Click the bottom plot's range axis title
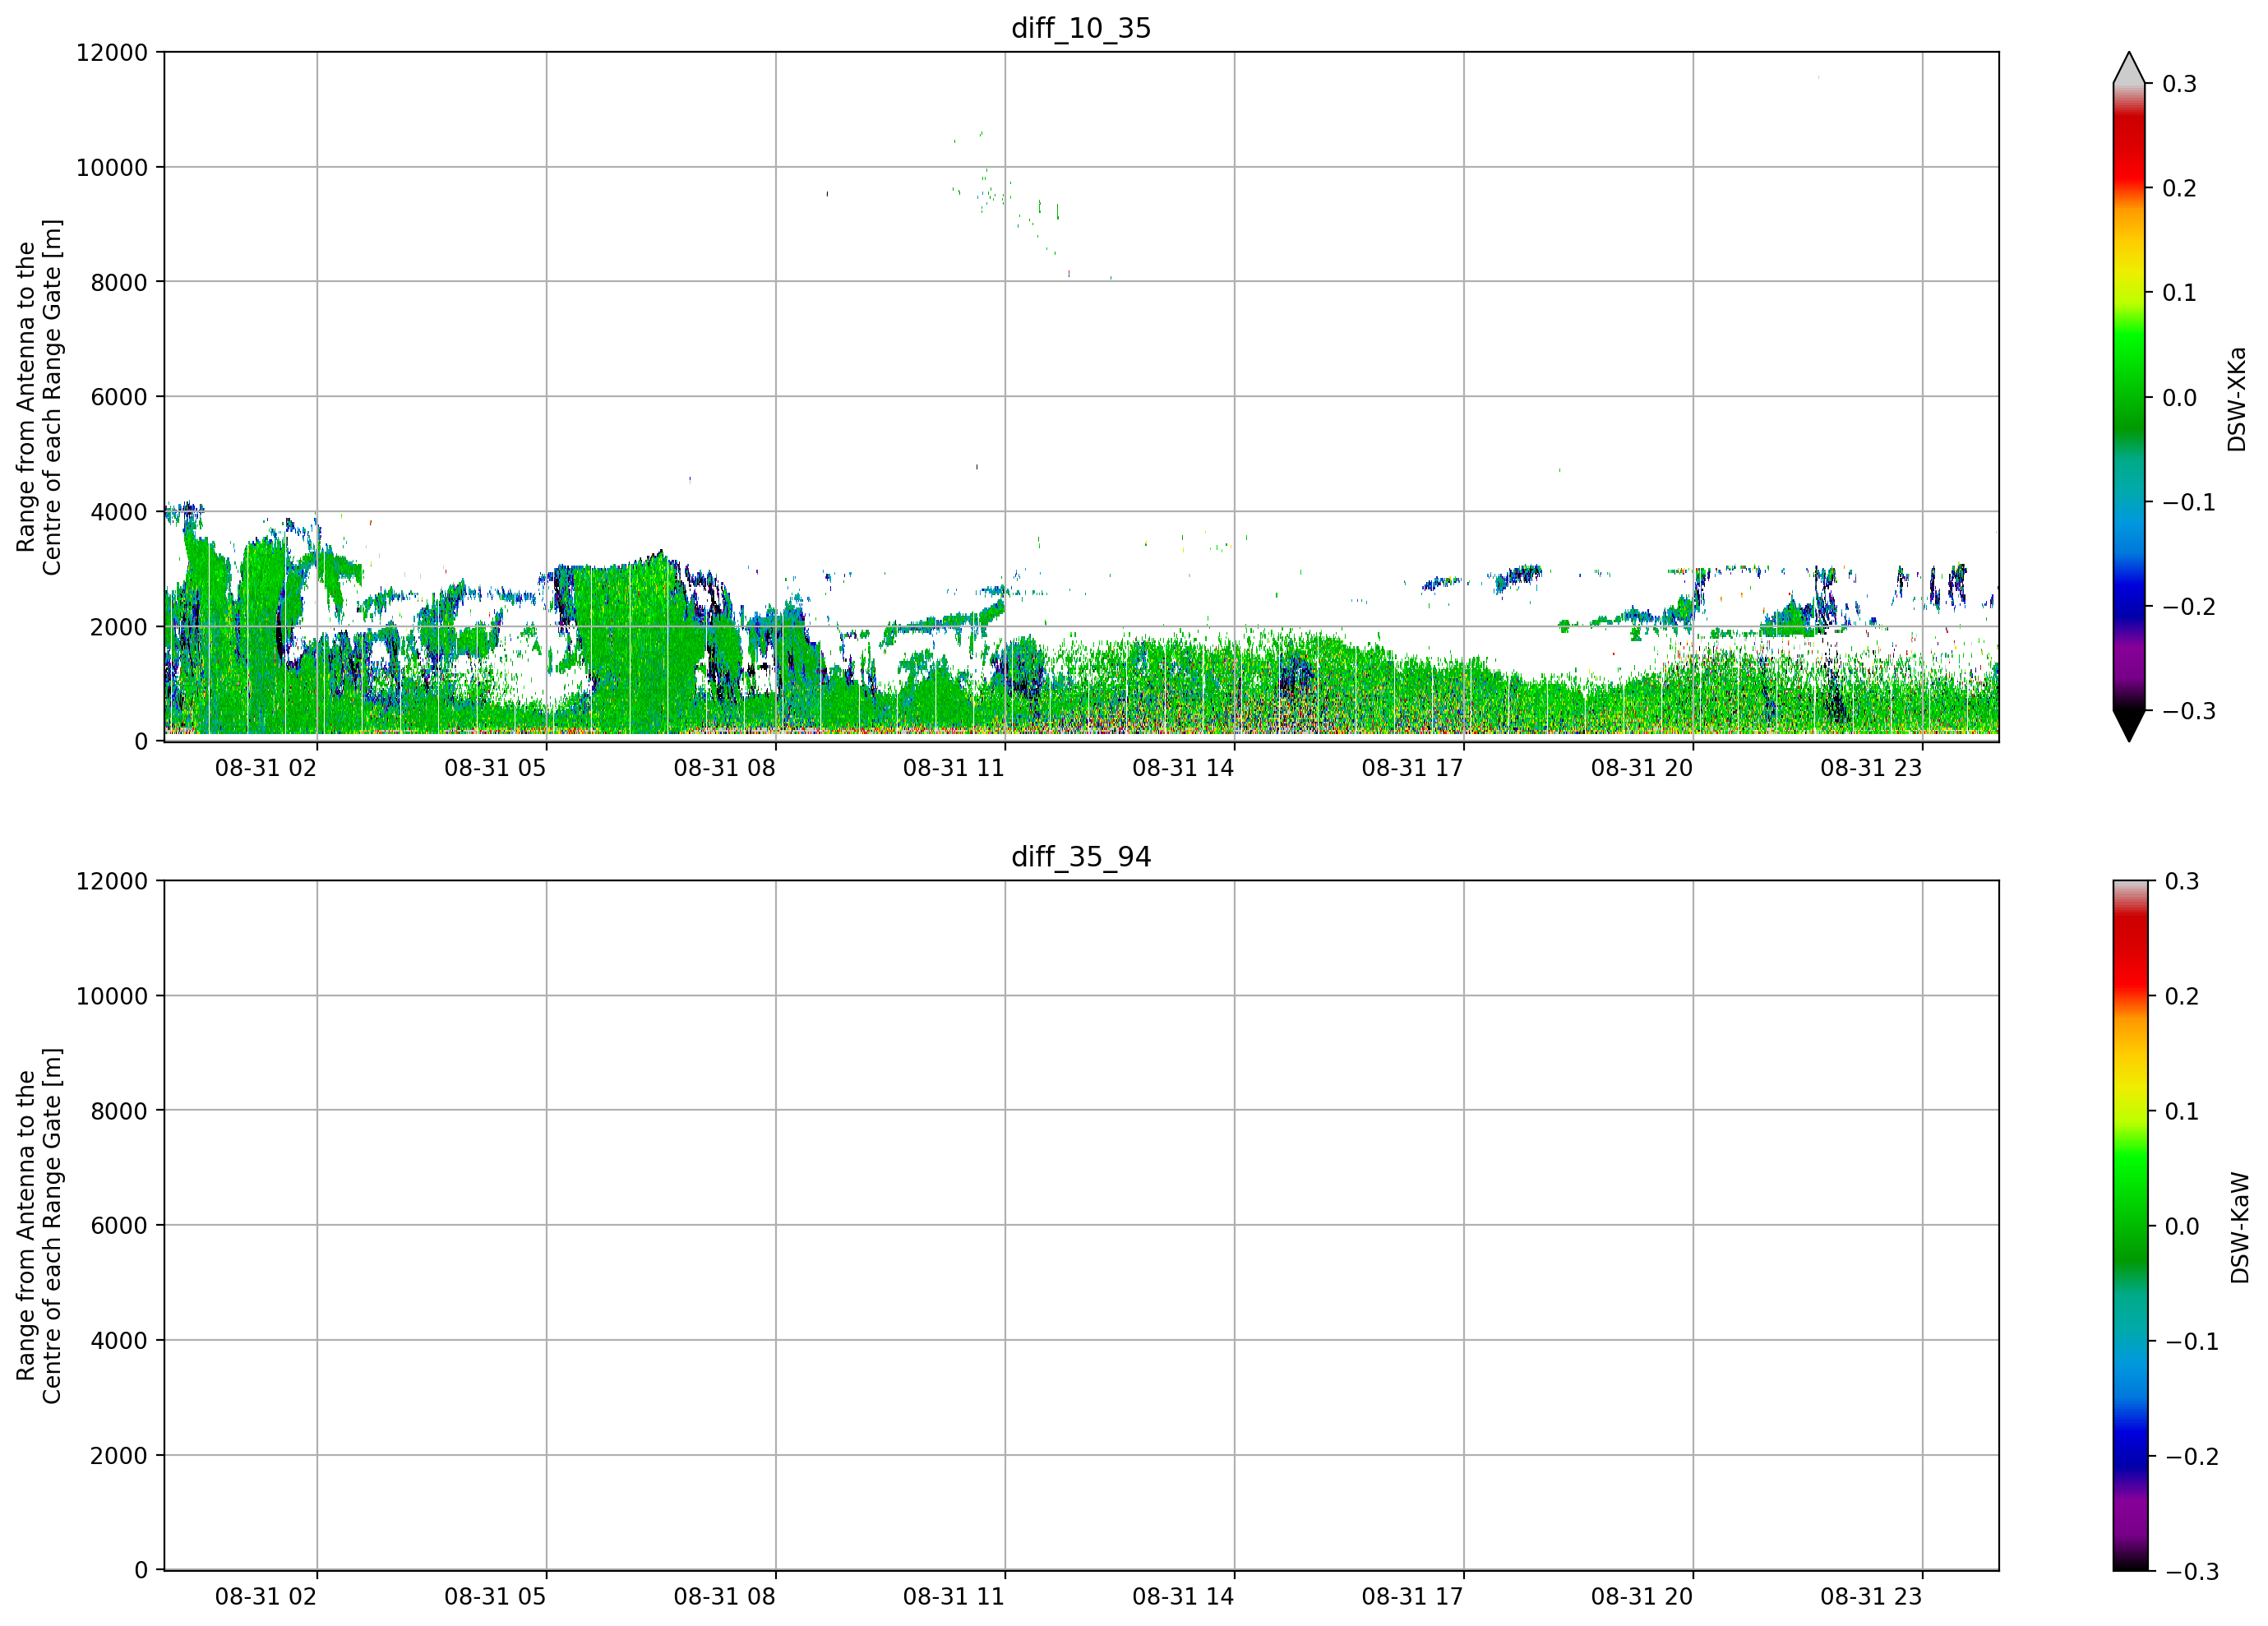Screen dimensions: 2268x1626 pyautogui.click(x=39, y=1226)
